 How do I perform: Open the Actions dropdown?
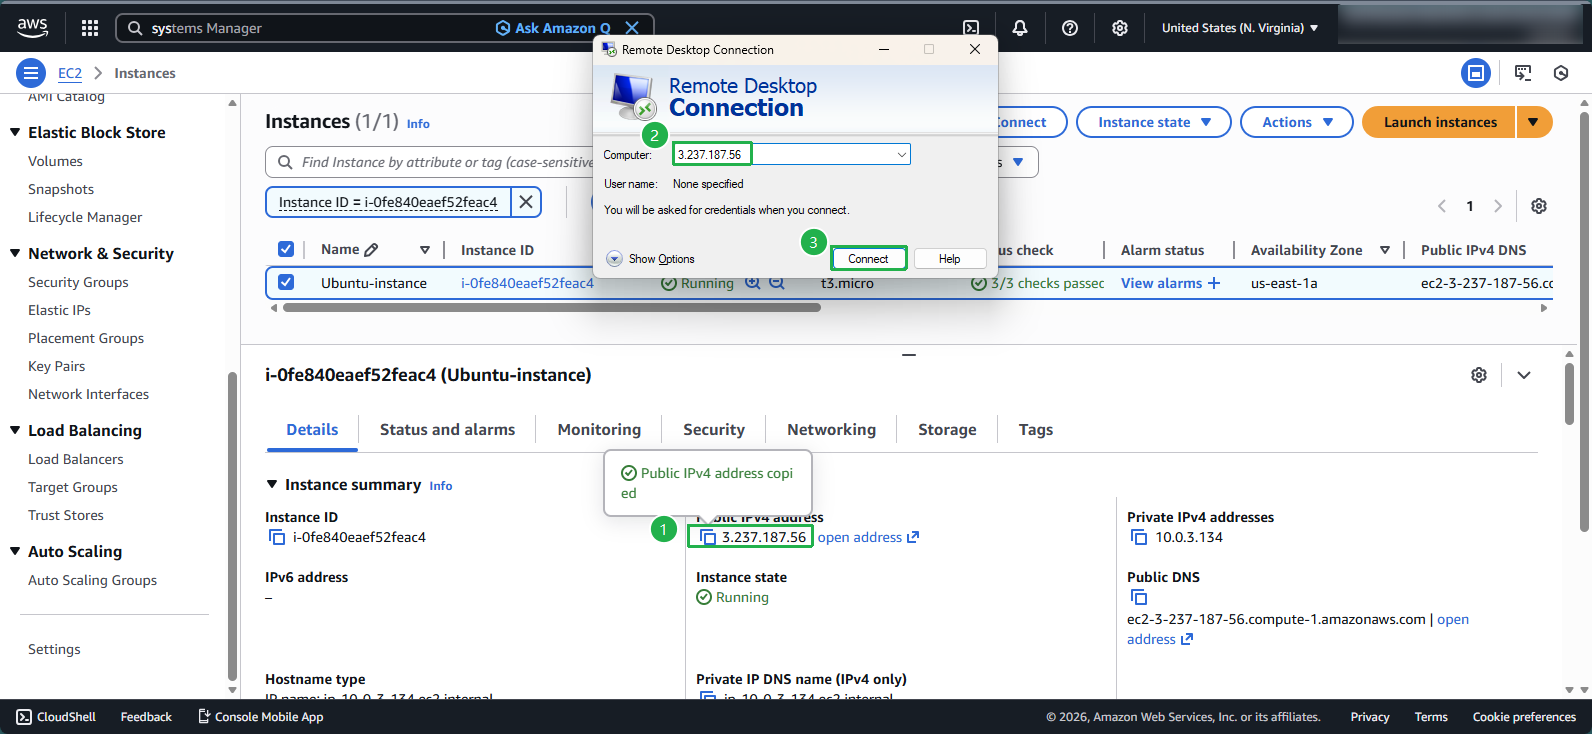(1297, 122)
